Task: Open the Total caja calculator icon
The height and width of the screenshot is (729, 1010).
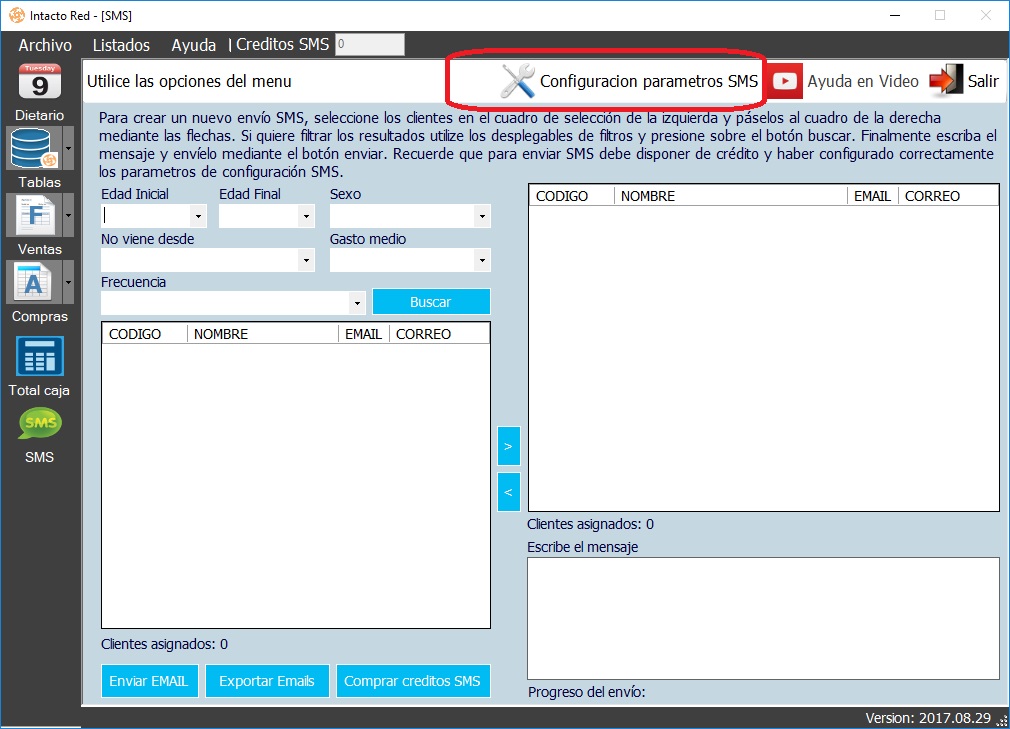Action: (x=39, y=356)
